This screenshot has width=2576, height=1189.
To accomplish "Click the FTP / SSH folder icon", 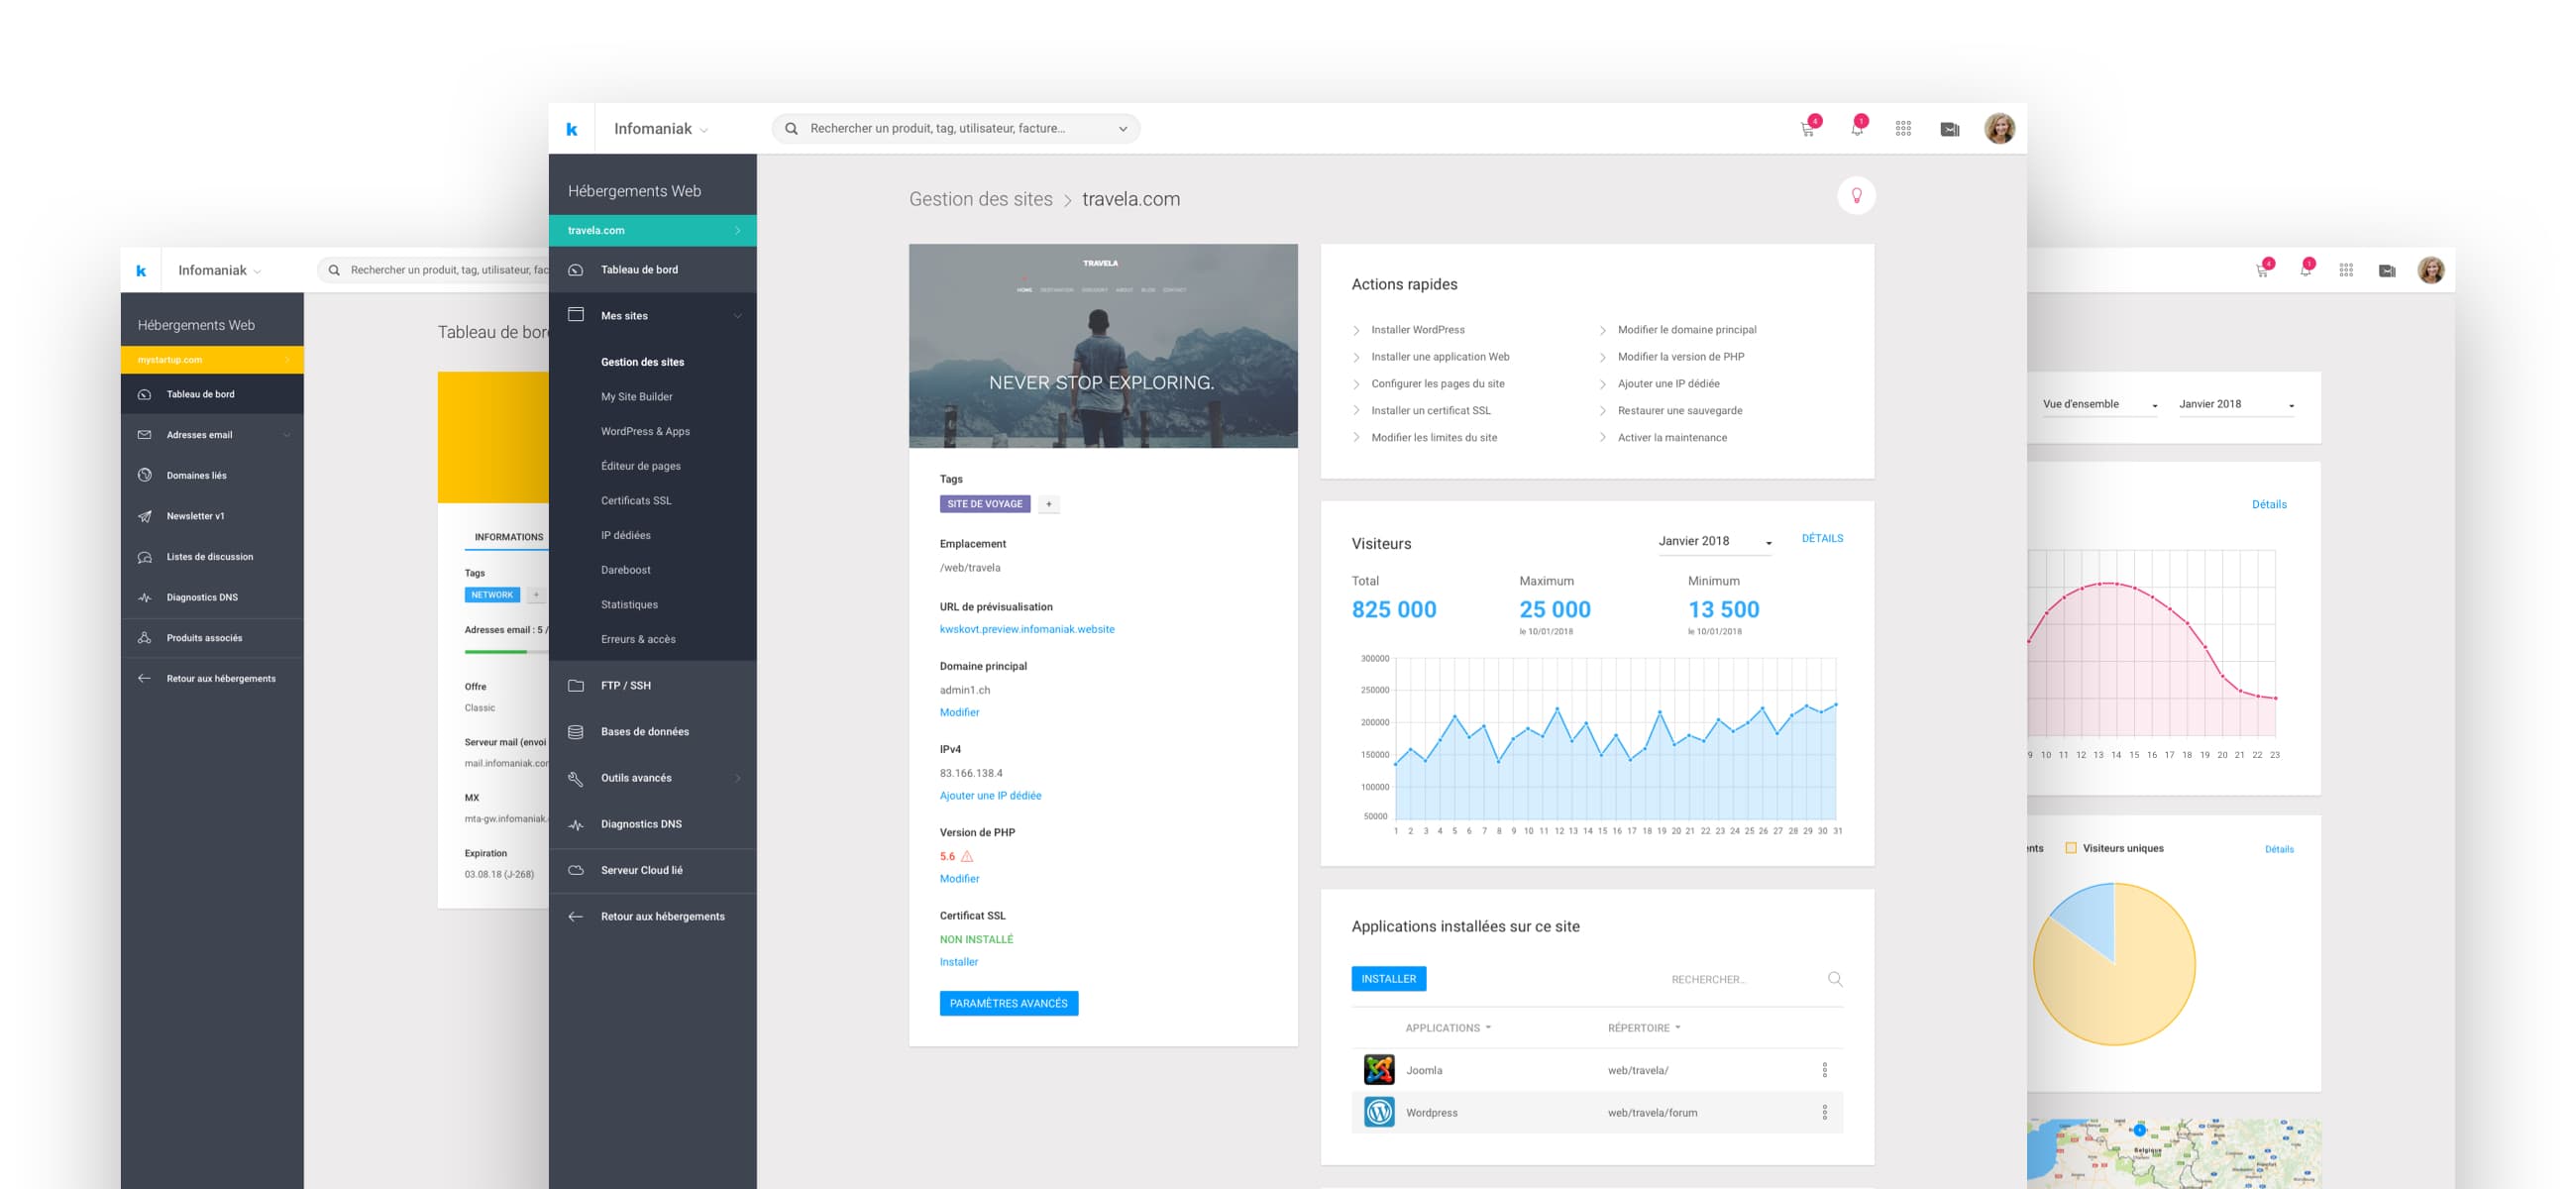I will (576, 686).
